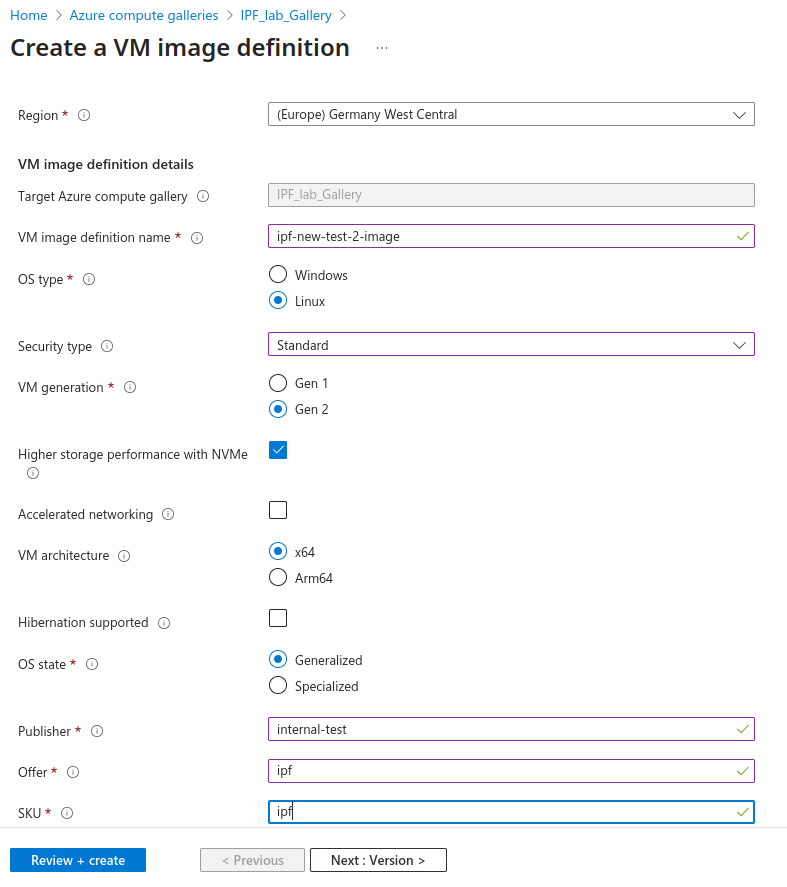This screenshot has height=887, width=787.
Task: Click info icon next to Hibernation supported
Action: [x=164, y=623]
